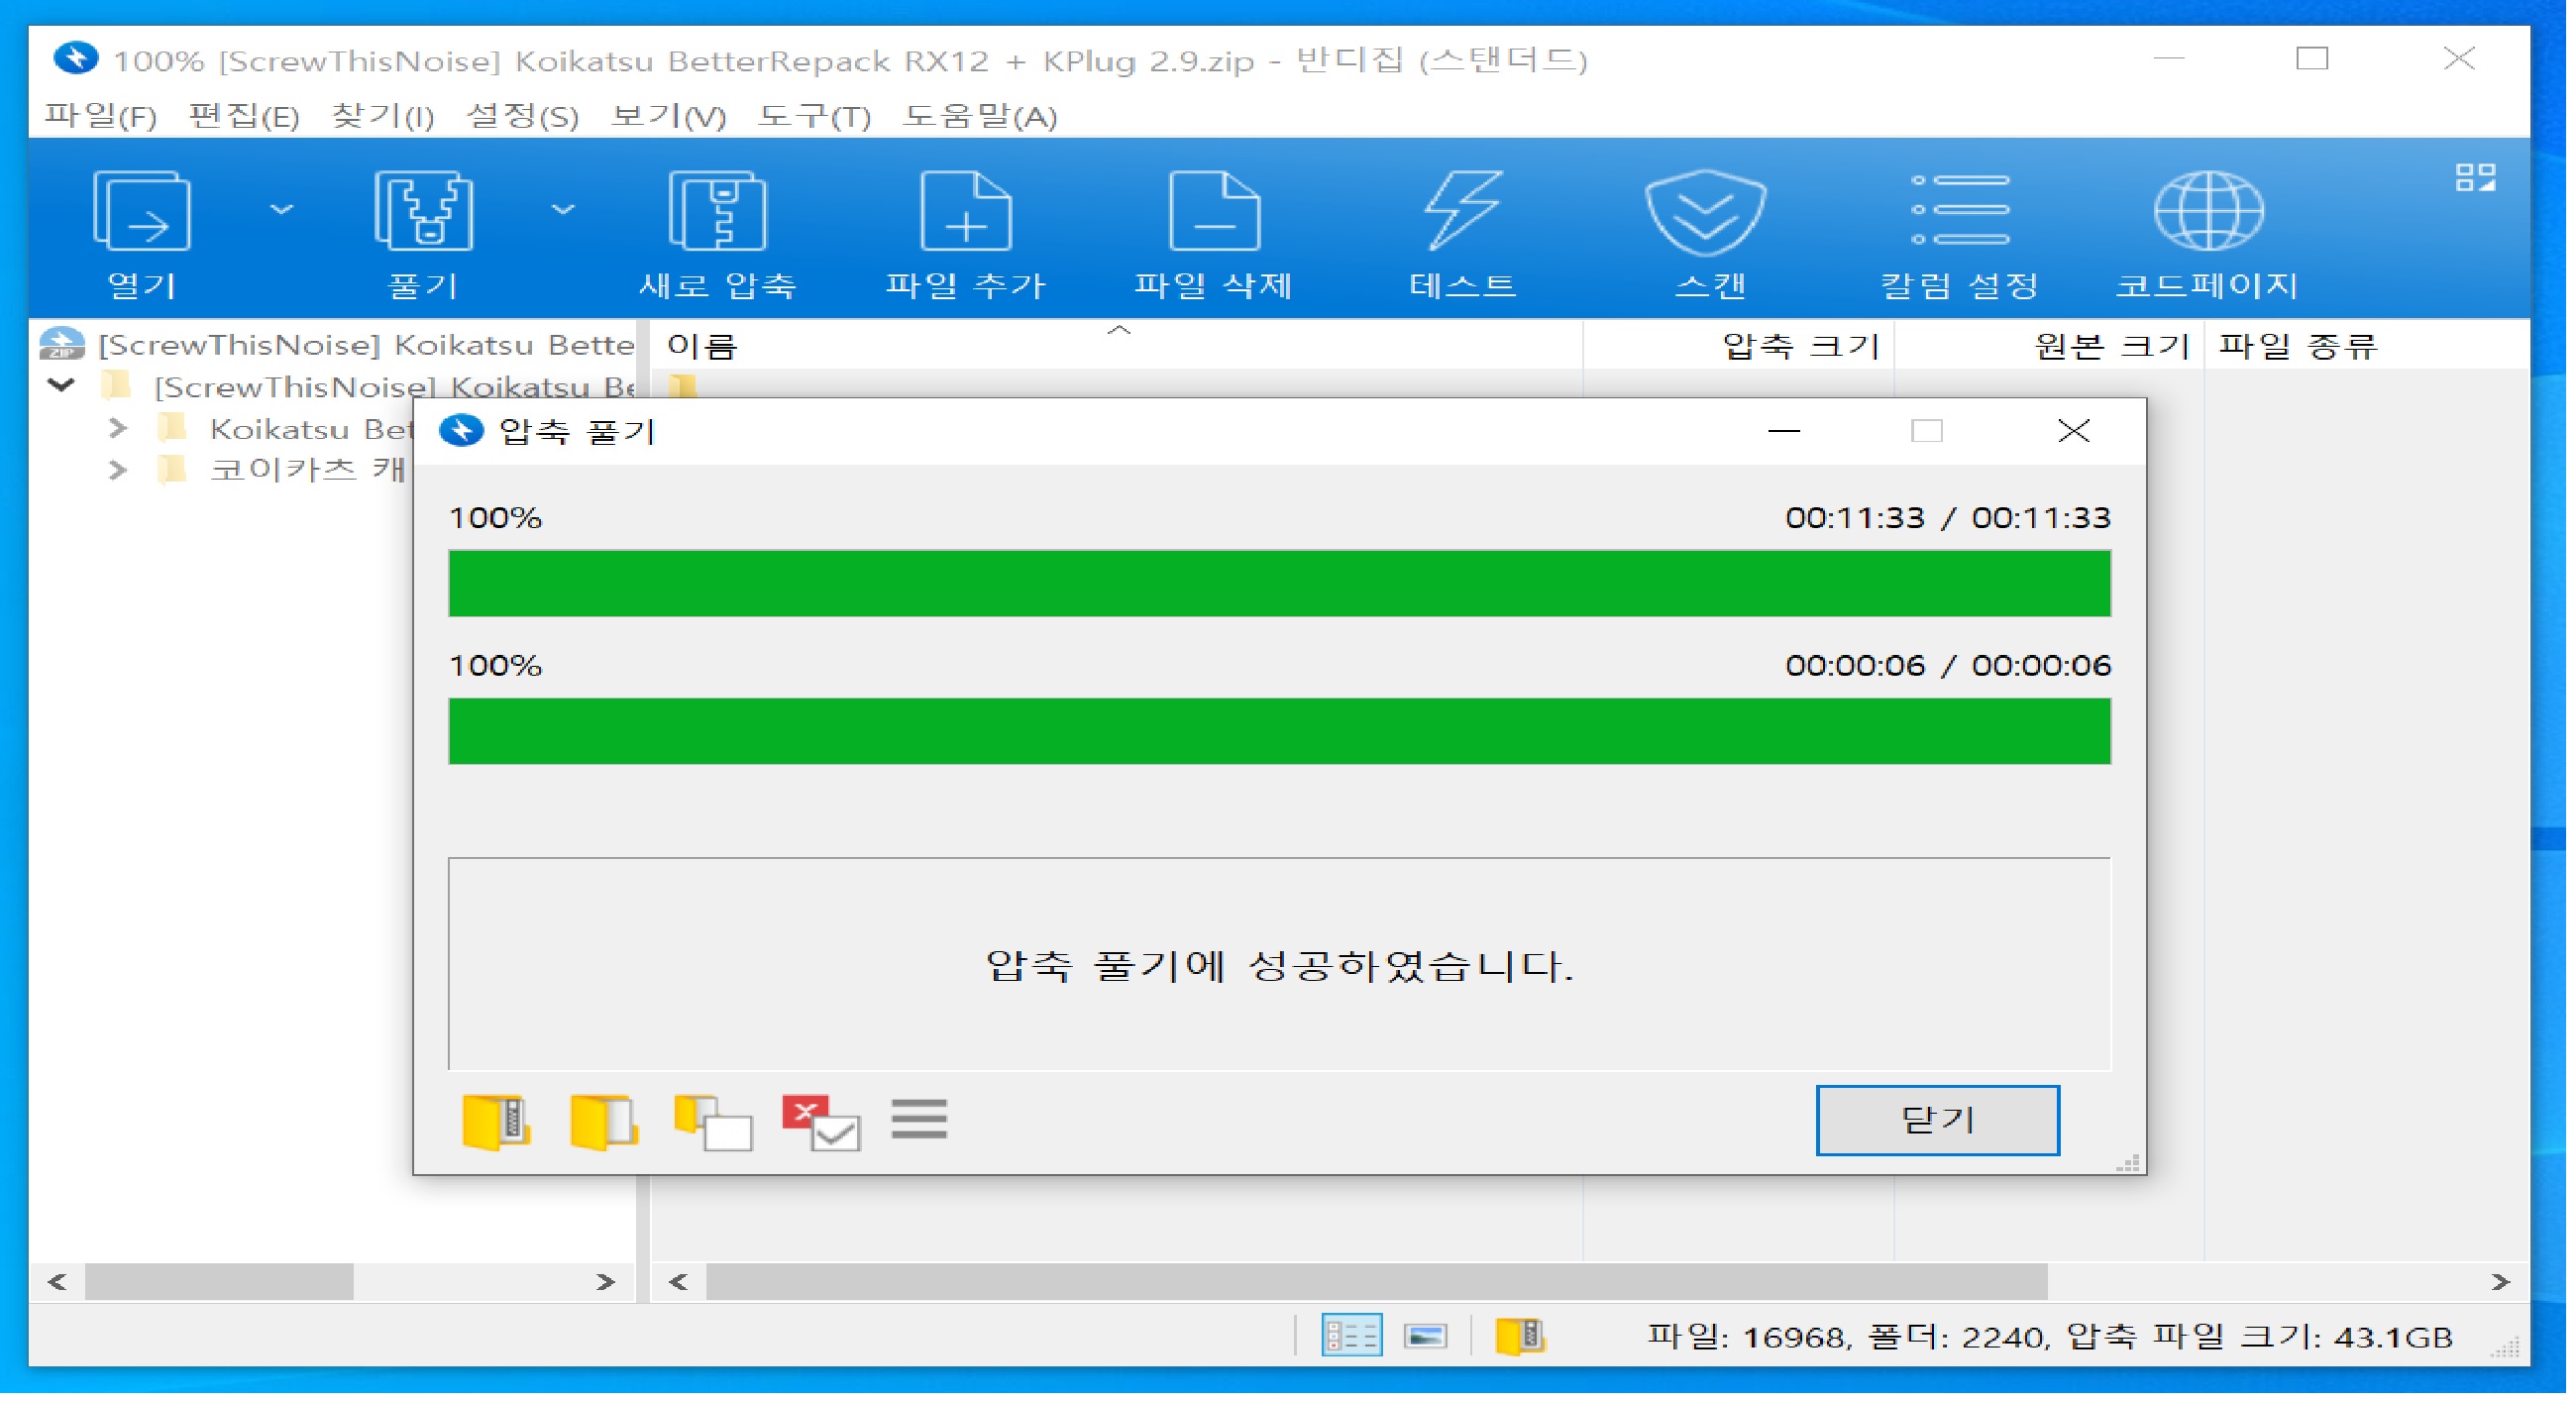This screenshot has width=2576, height=1401.
Task: Expand the Koikatsu Bet folder tree node
Action: 118,429
